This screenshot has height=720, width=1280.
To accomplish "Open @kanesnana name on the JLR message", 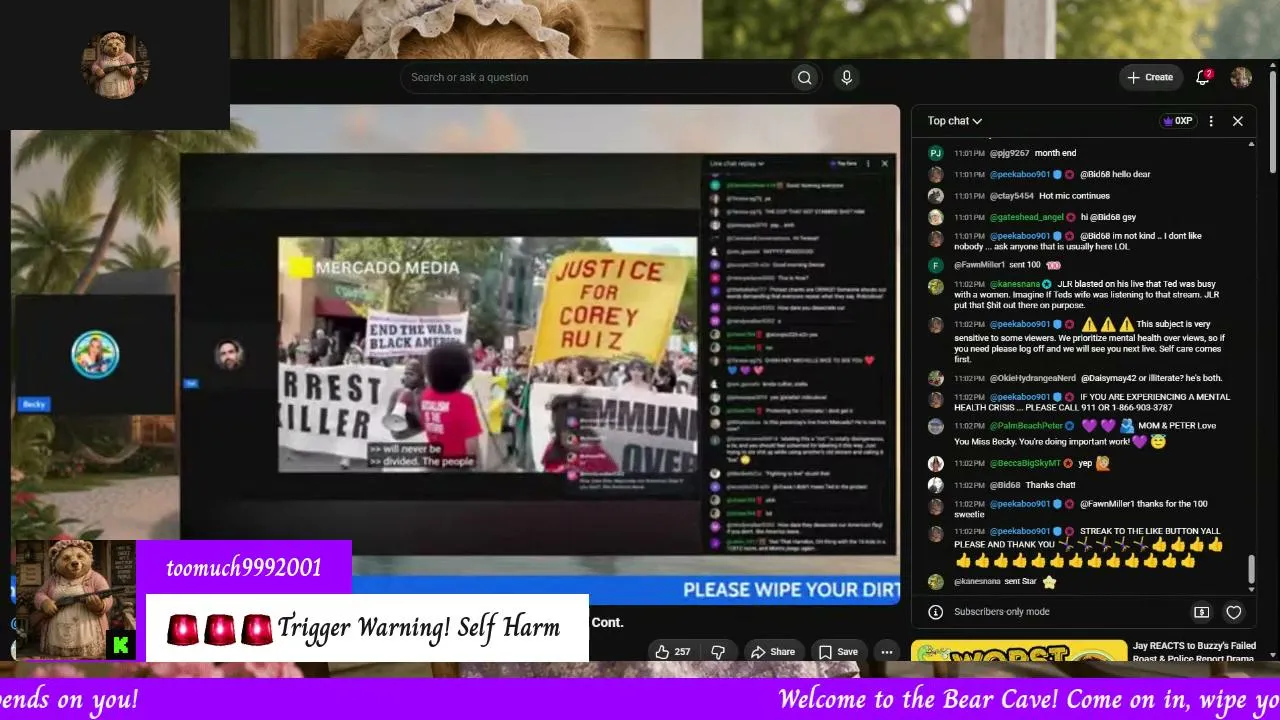I will 1014,284.
